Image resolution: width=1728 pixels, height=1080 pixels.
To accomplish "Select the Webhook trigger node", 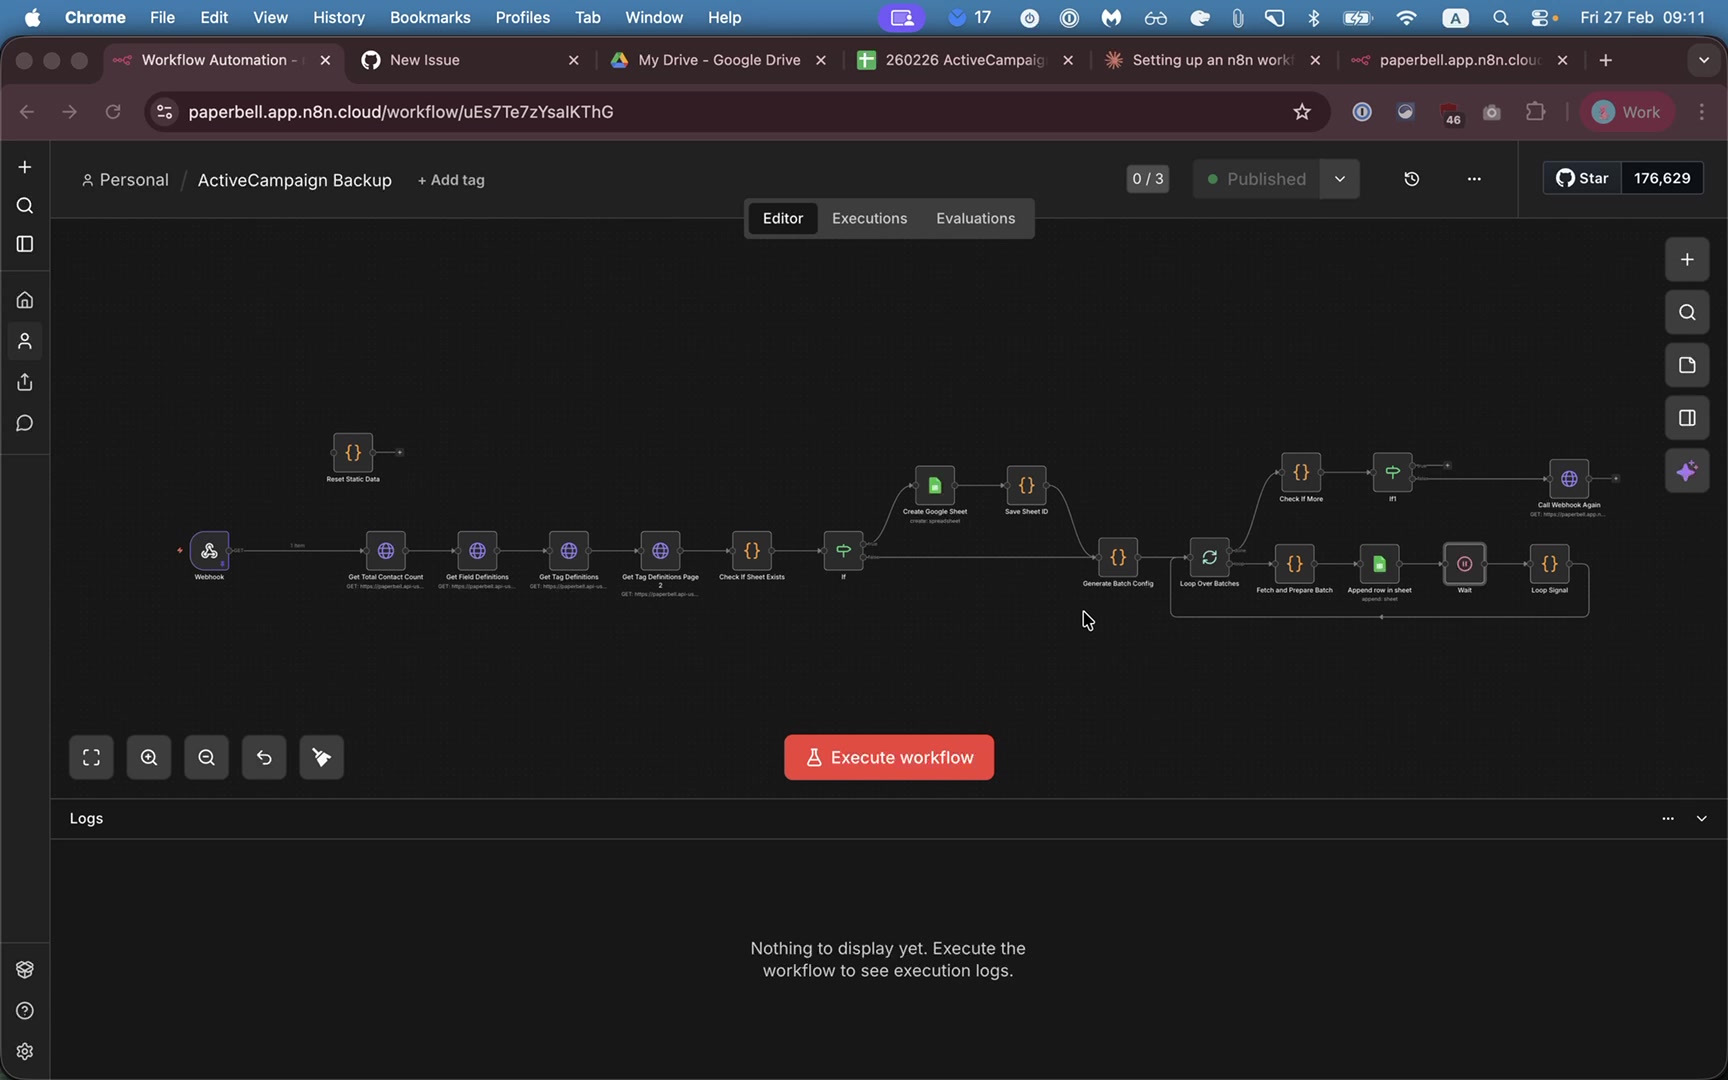I will coord(209,551).
